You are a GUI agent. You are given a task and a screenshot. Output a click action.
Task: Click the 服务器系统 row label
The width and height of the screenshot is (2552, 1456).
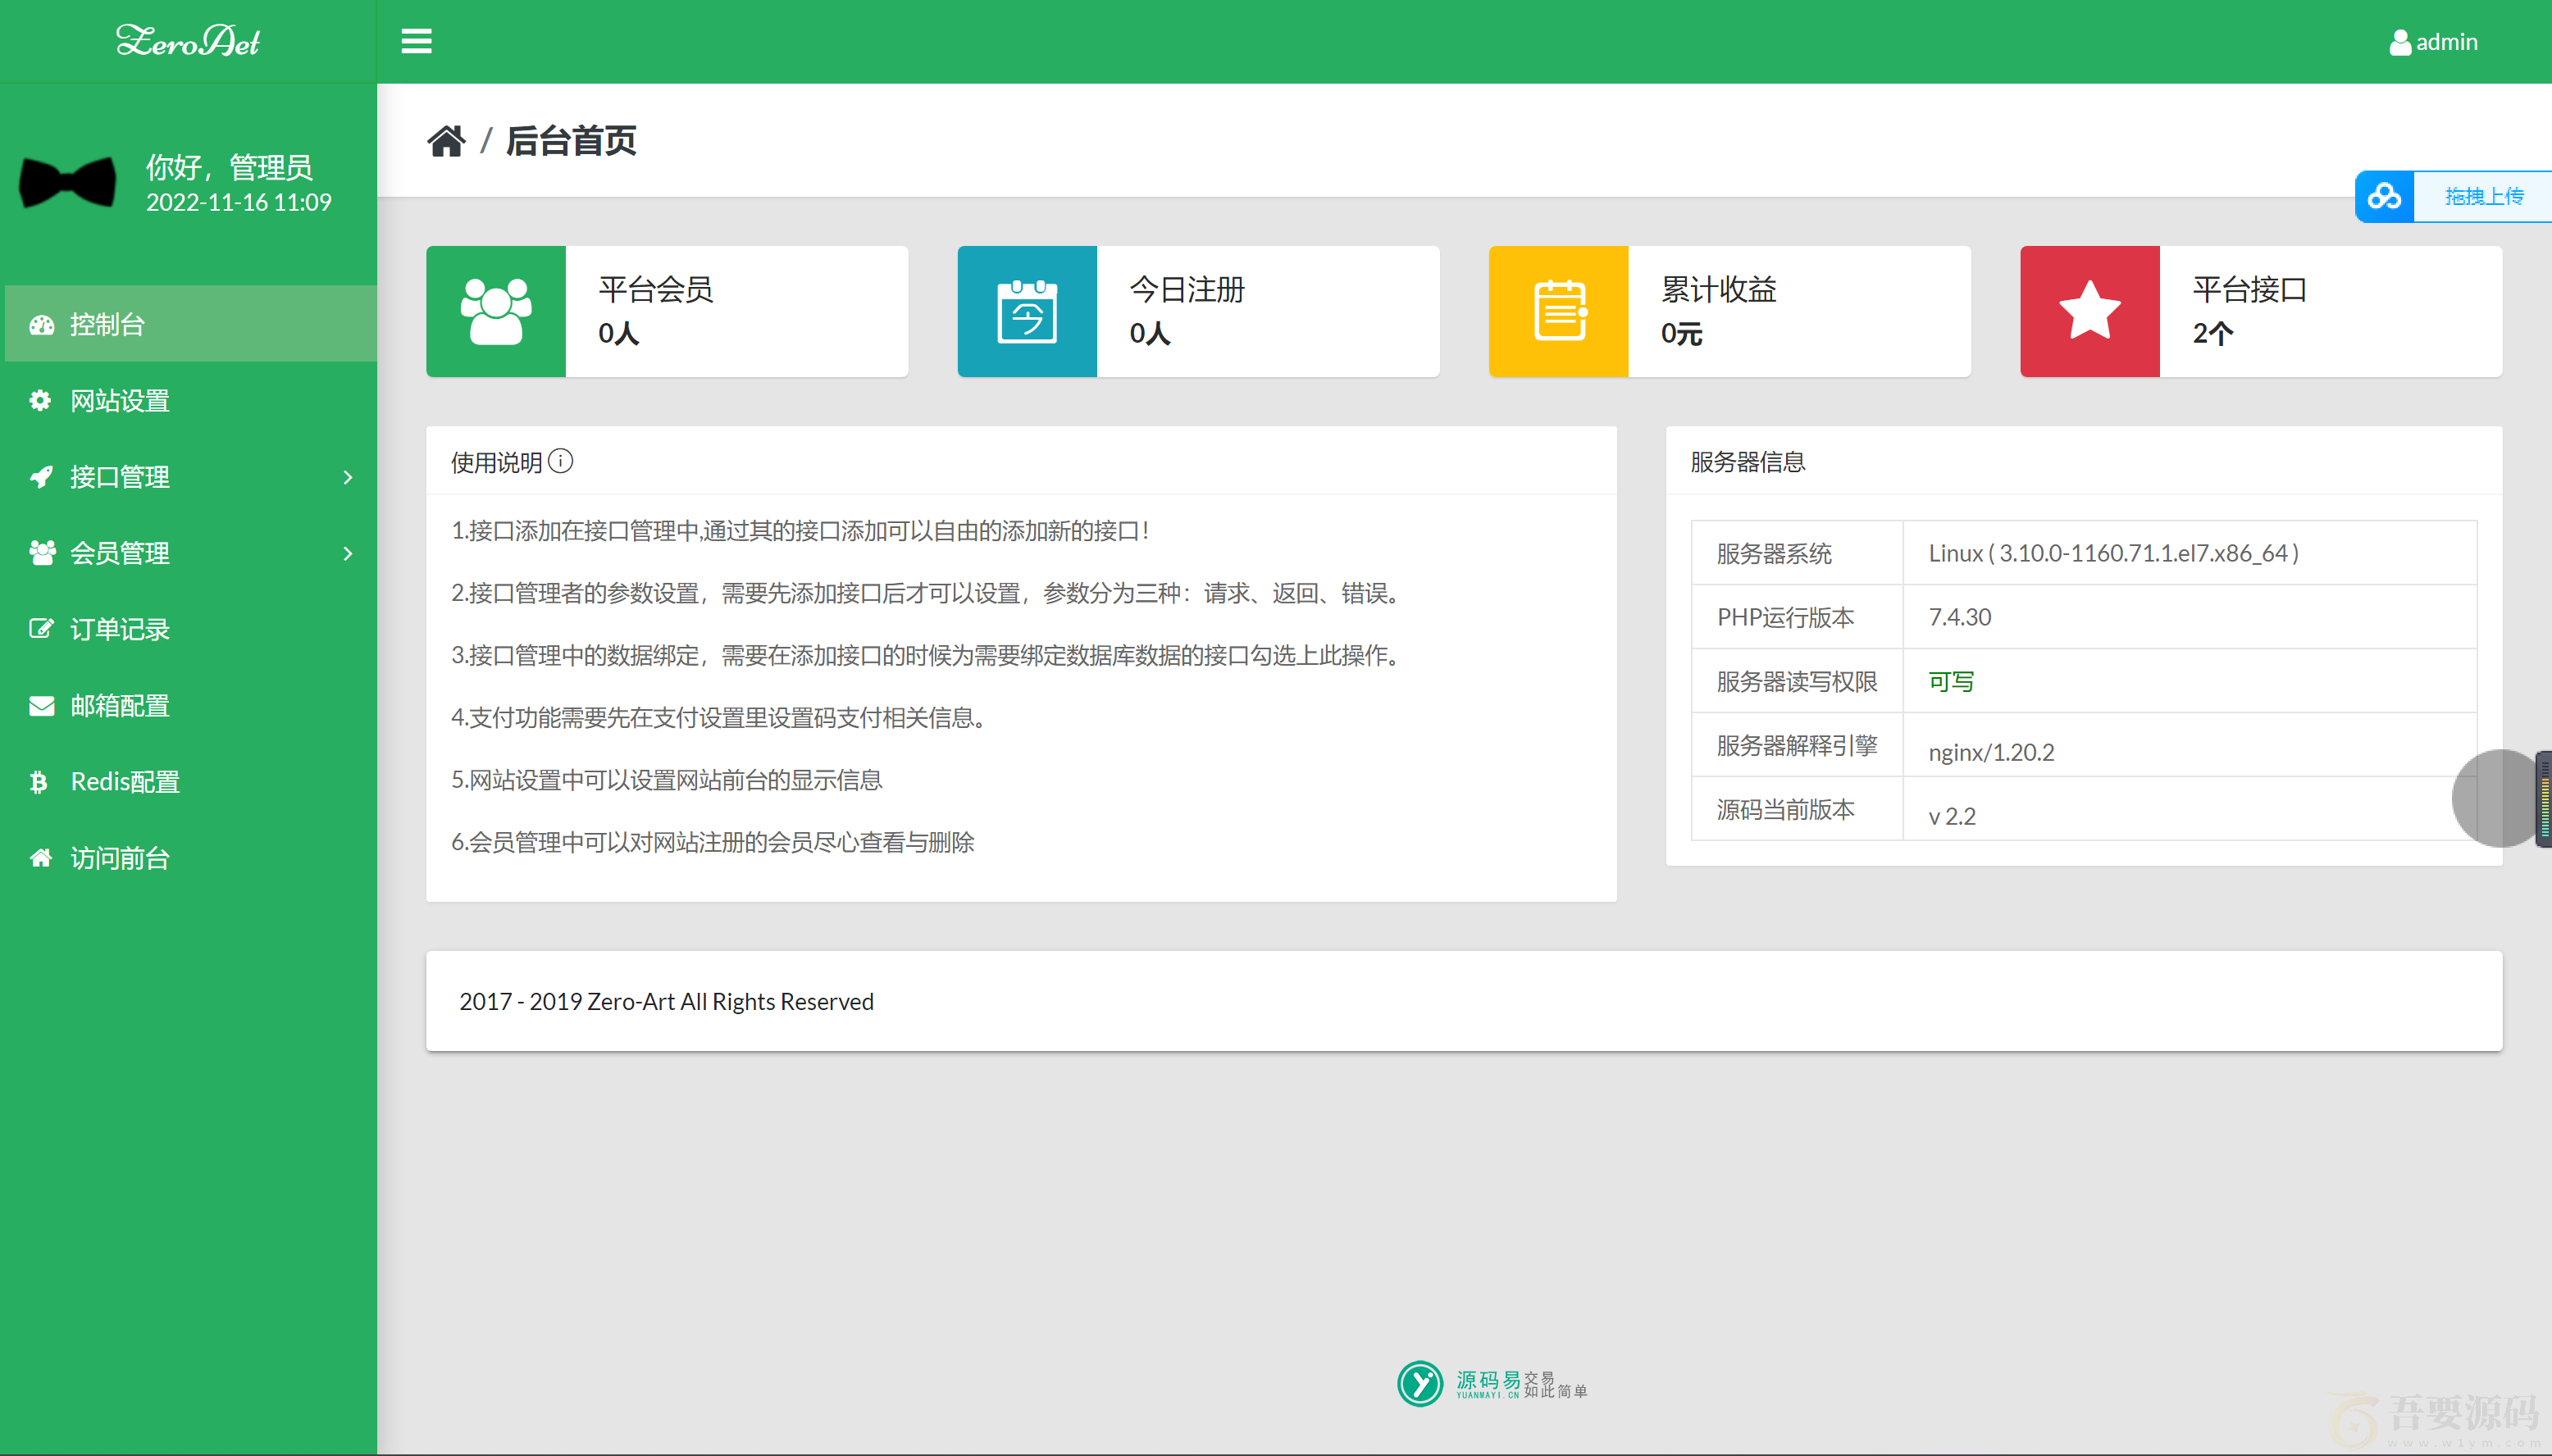[x=1774, y=553]
